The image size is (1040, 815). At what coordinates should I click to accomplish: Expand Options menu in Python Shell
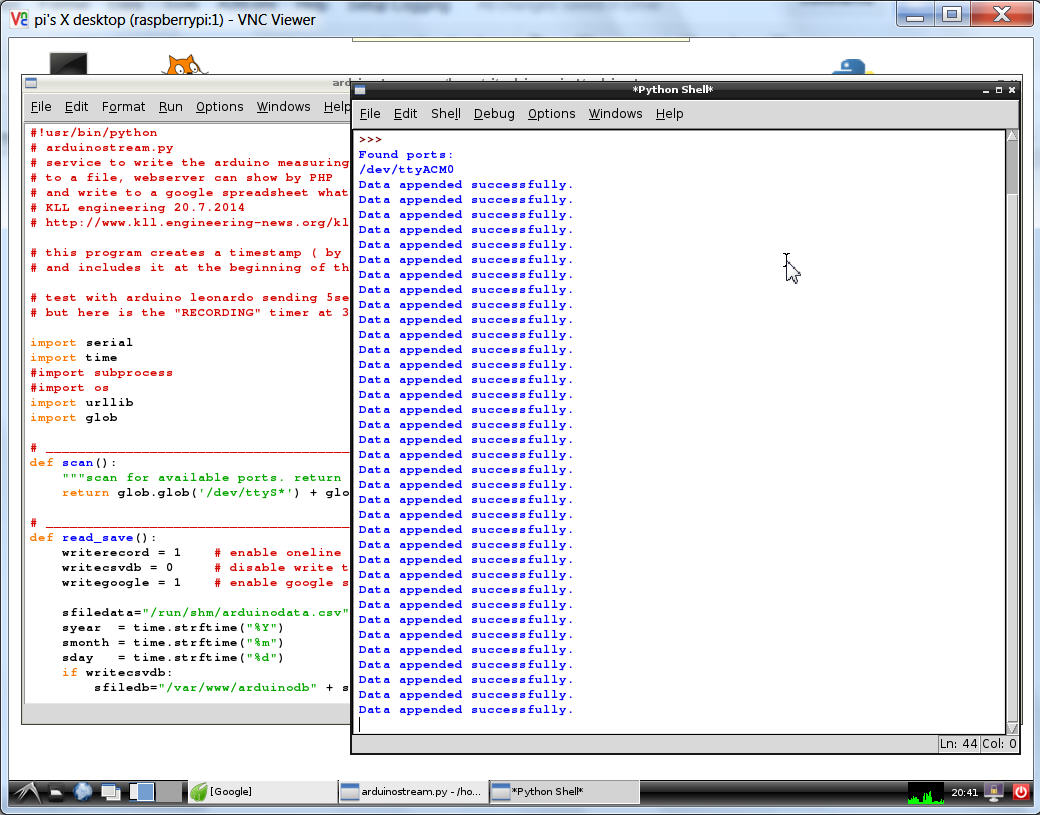coord(551,114)
